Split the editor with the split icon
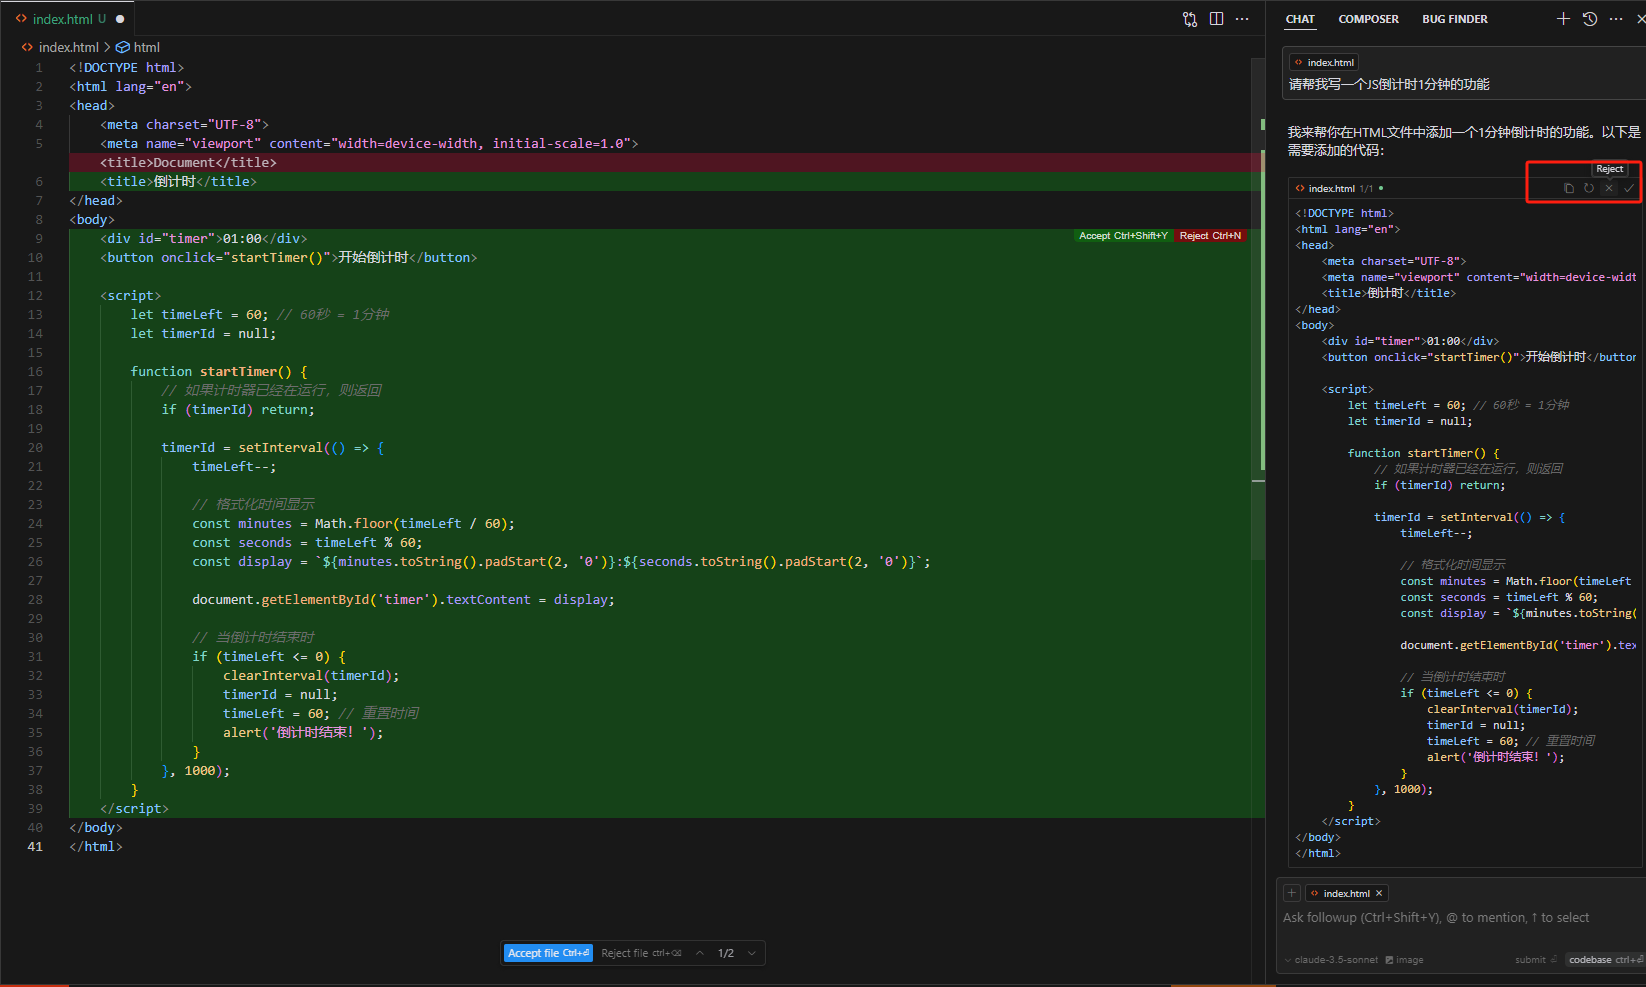The image size is (1646, 987). tap(1216, 19)
